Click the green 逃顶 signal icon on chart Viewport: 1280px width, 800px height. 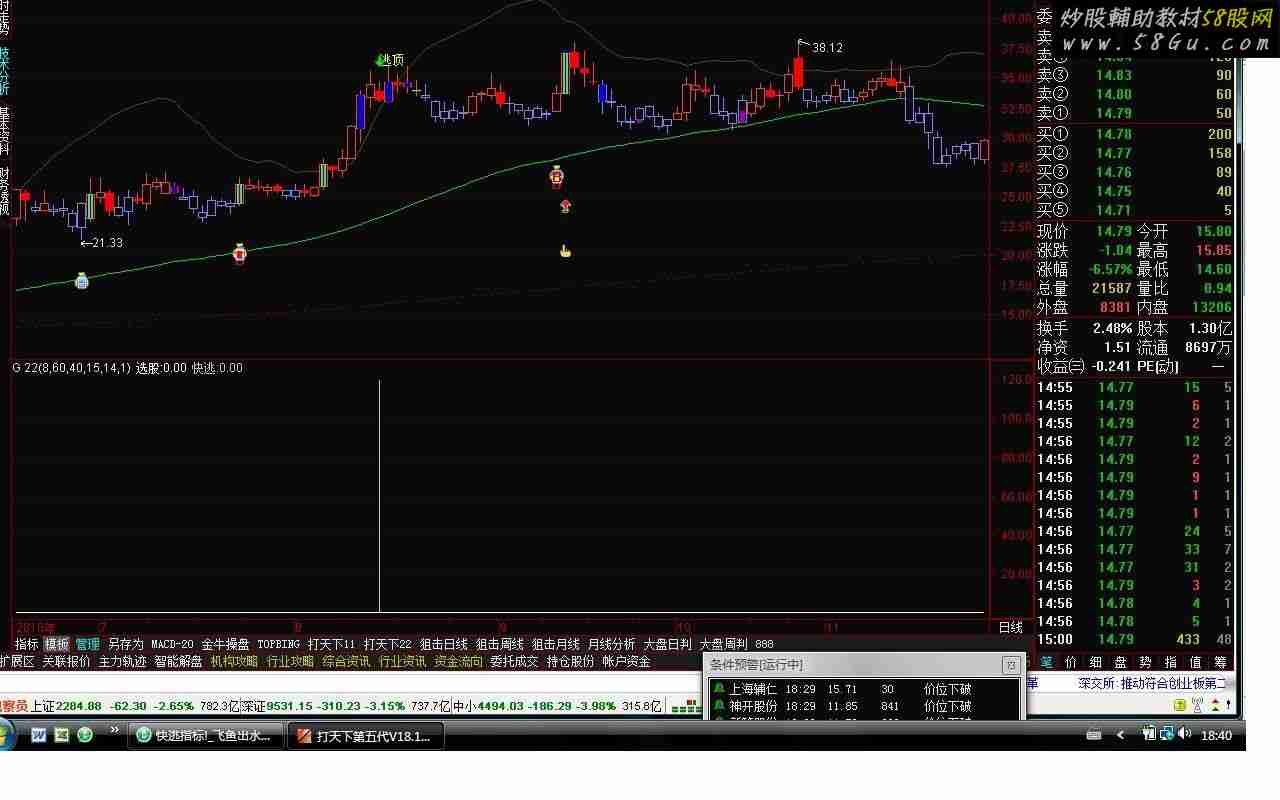[381, 60]
